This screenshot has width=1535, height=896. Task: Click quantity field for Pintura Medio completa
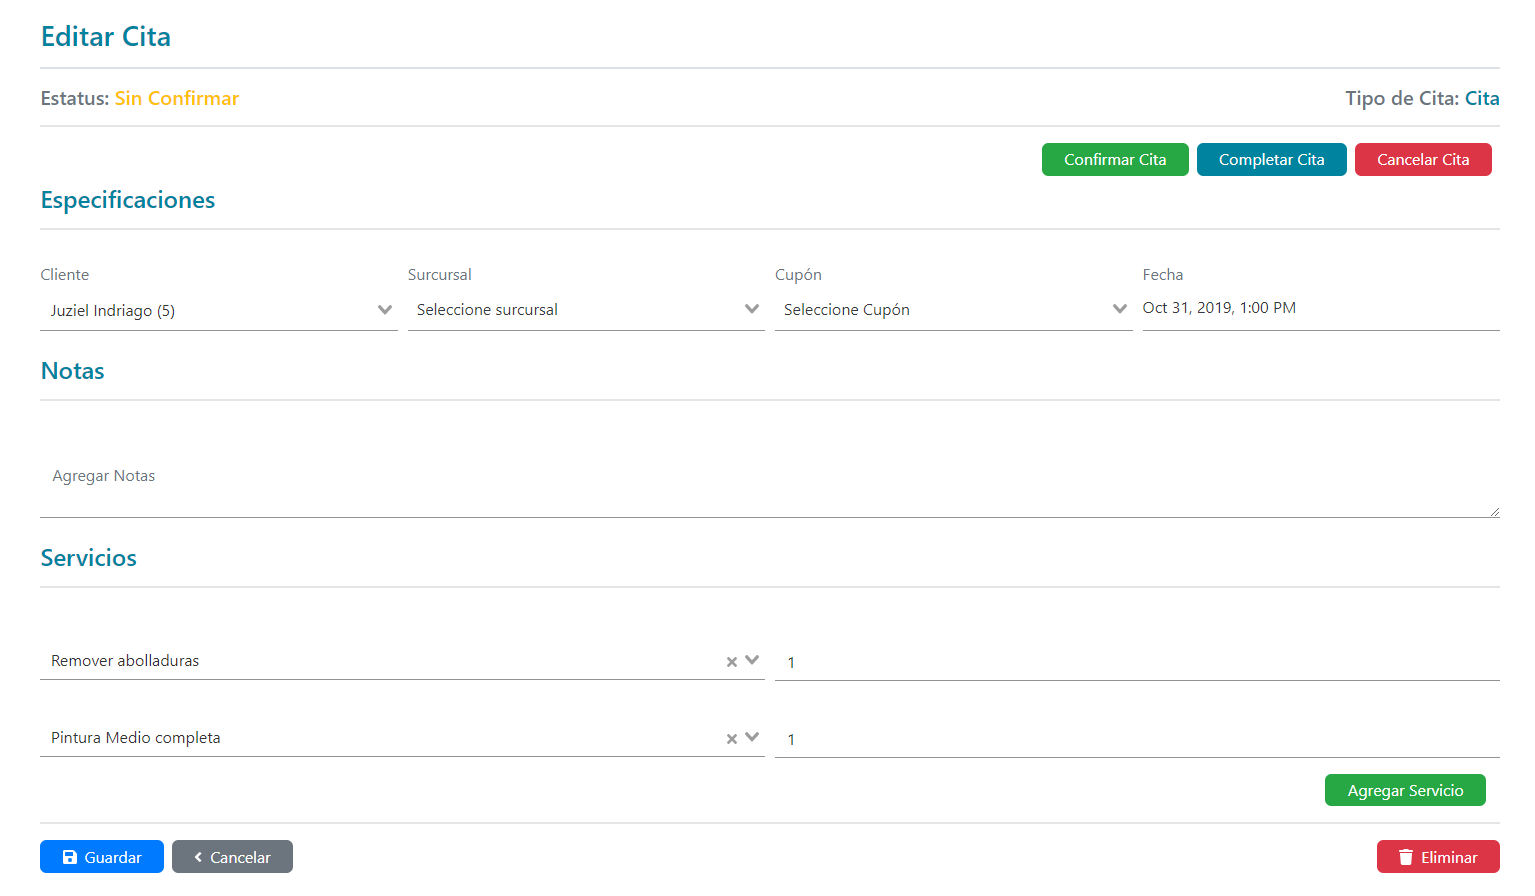point(1136,739)
